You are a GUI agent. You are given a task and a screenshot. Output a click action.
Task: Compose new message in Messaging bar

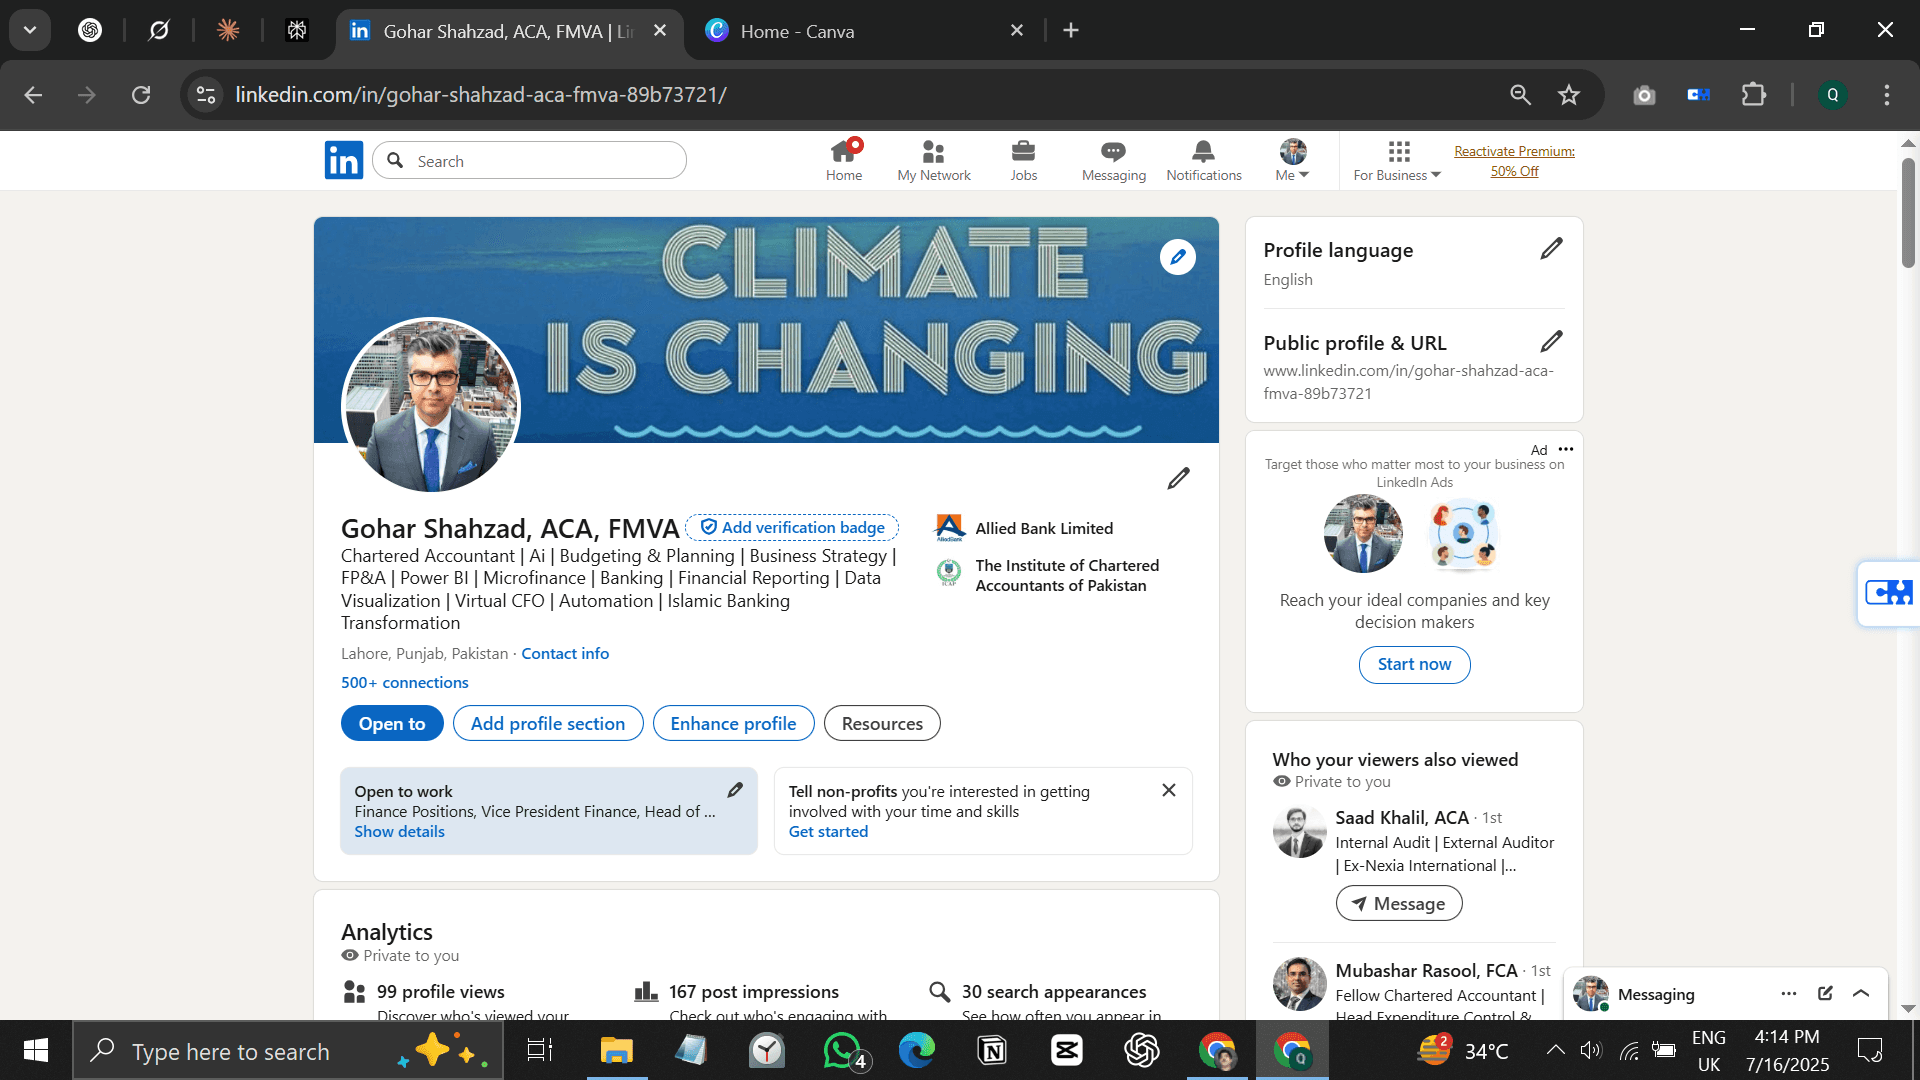pos(1825,993)
